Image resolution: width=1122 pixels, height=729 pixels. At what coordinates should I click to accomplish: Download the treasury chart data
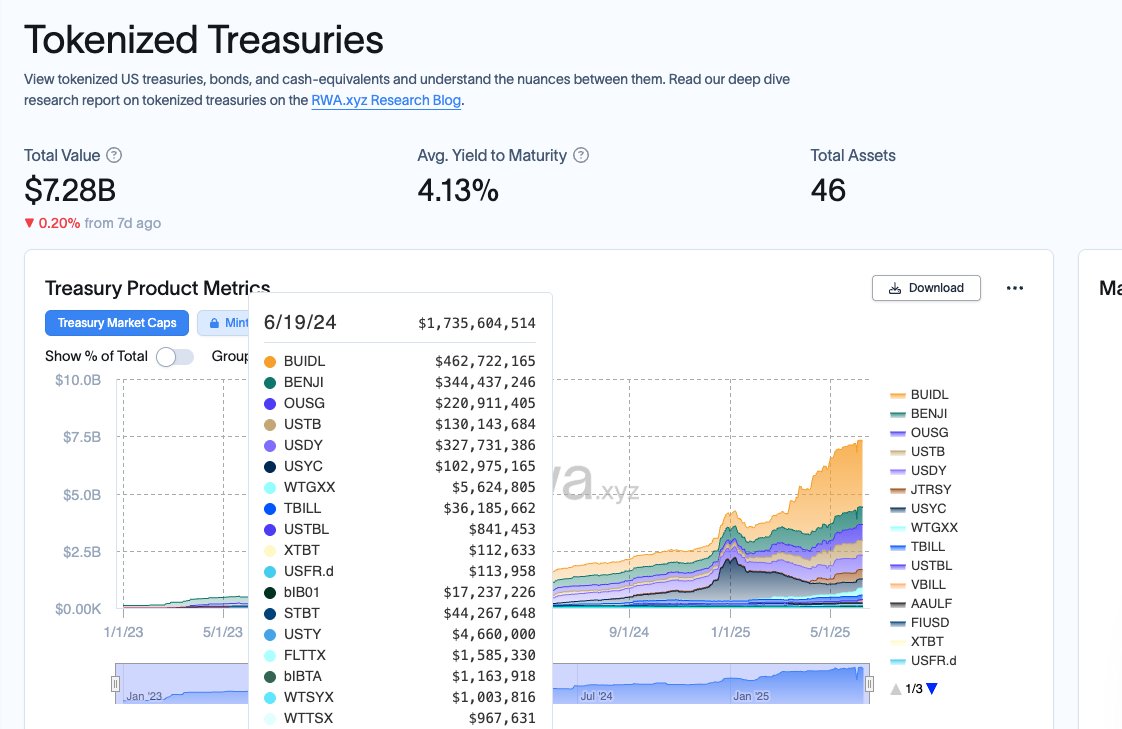click(926, 288)
